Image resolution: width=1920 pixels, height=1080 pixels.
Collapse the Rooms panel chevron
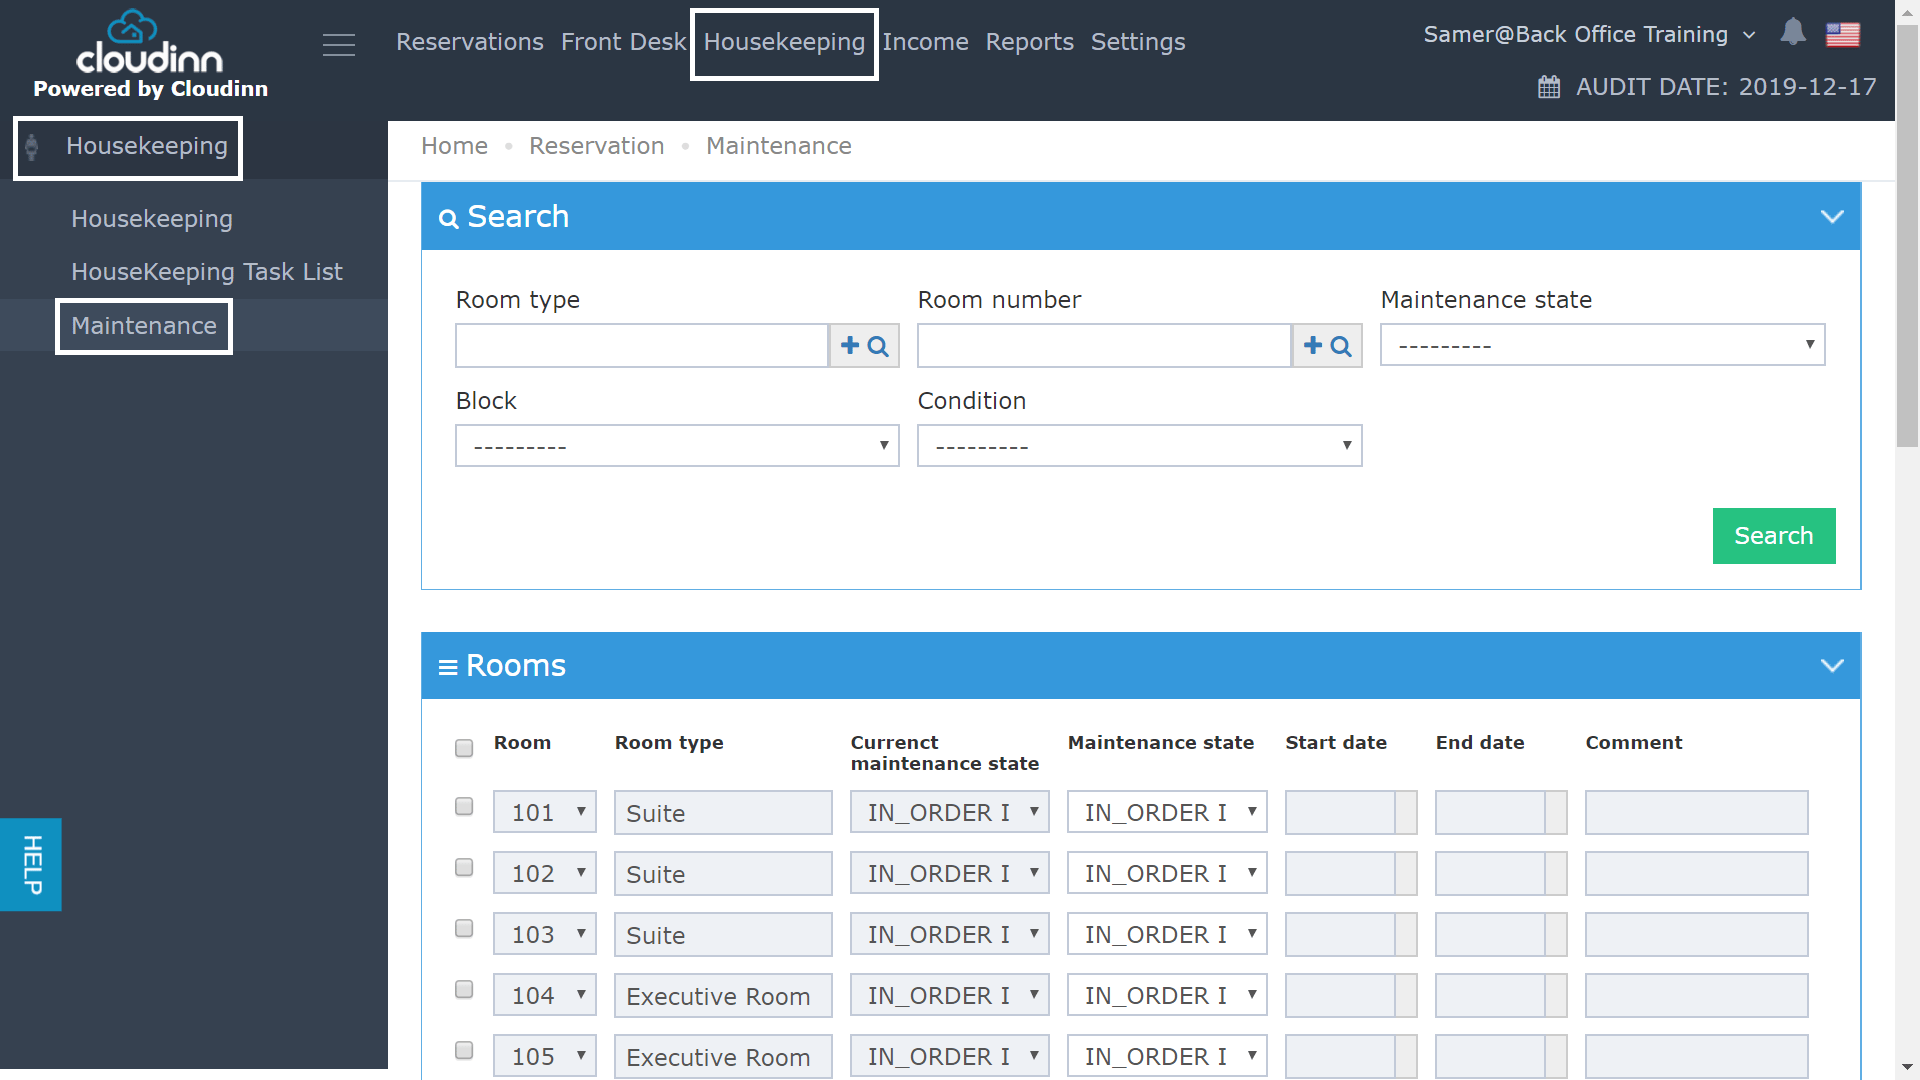[1832, 665]
